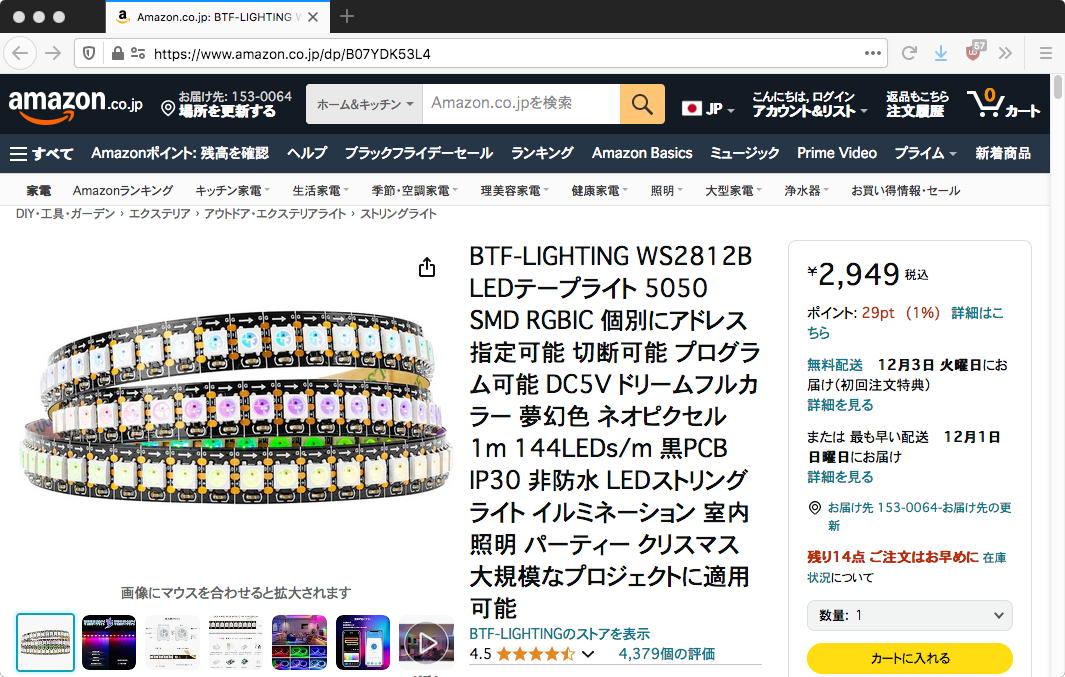1065x677 pixels.
Task: Play the product video thumbnail
Action: (426, 642)
